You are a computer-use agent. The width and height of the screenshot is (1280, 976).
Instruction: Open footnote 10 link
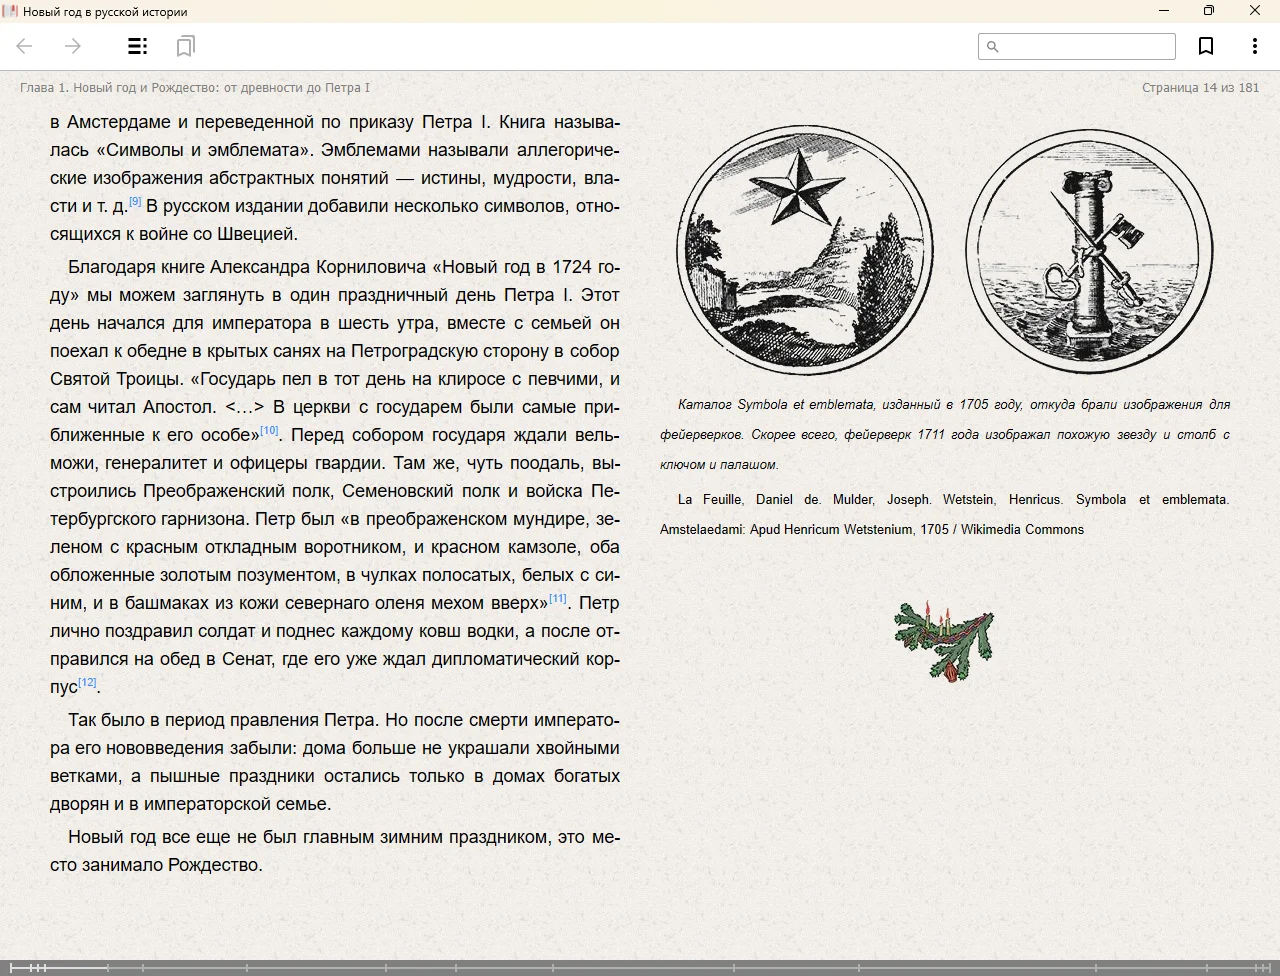point(269,431)
